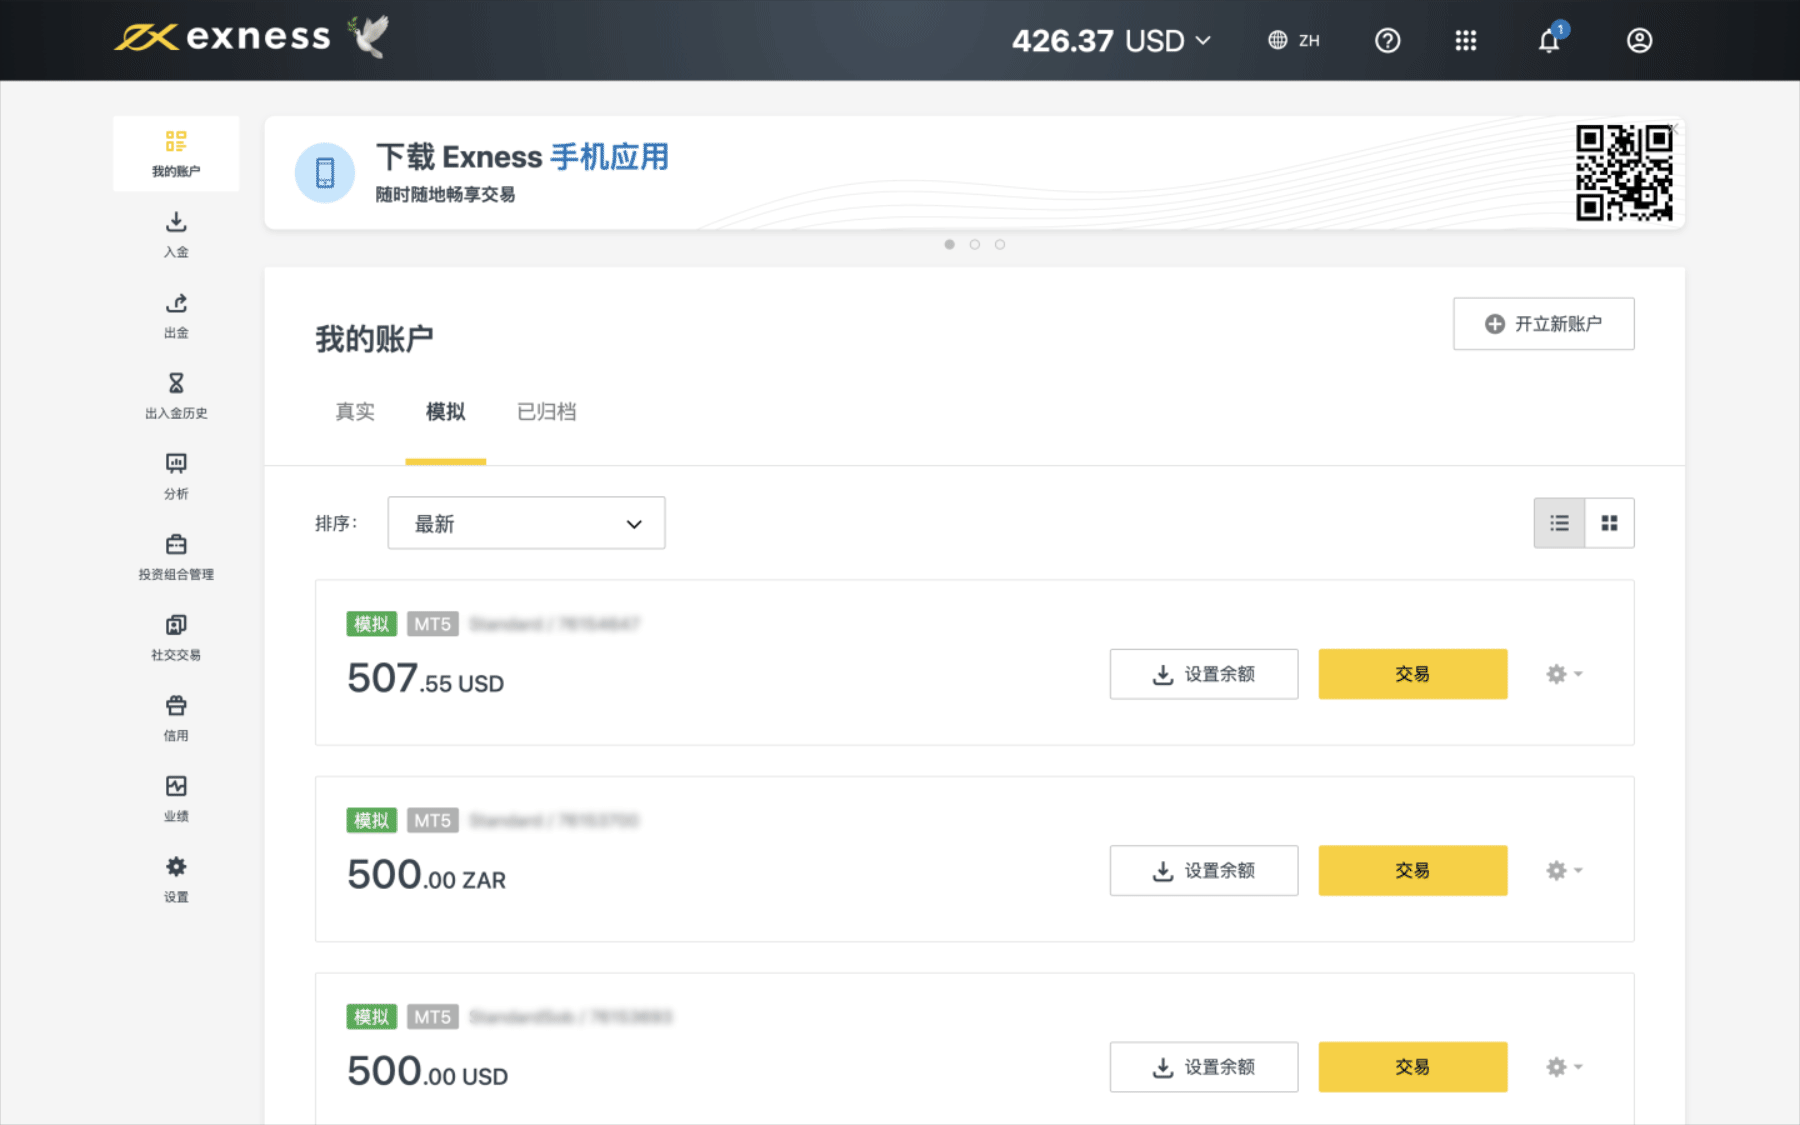Open the withdrawal (出金) sidebar icon
Viewport: 1800px width, 1125px height.
176,304
